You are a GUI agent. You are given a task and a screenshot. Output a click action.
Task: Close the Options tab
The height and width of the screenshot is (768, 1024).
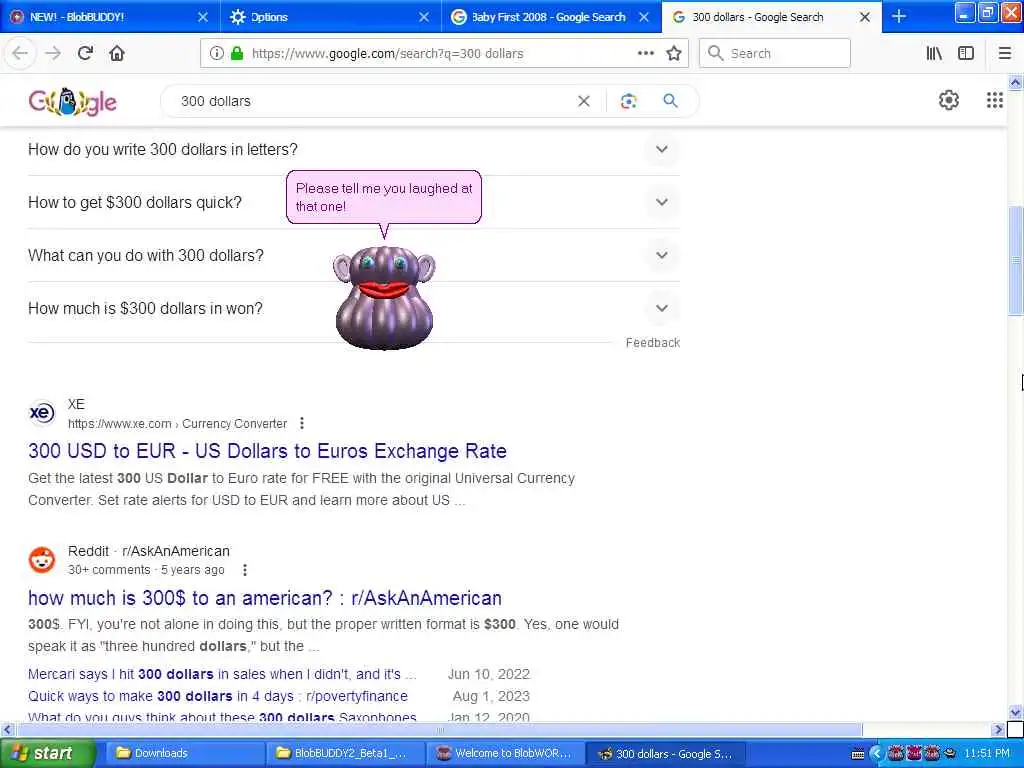(424, 17)
